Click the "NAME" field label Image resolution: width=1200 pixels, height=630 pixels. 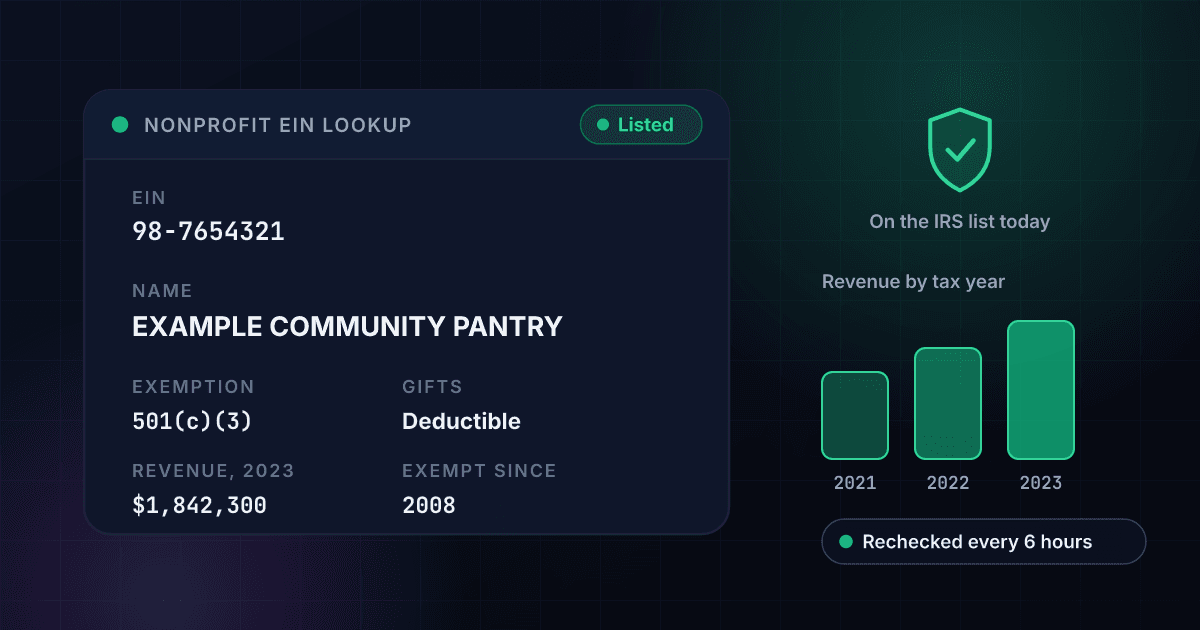click(x=162, y=291)
